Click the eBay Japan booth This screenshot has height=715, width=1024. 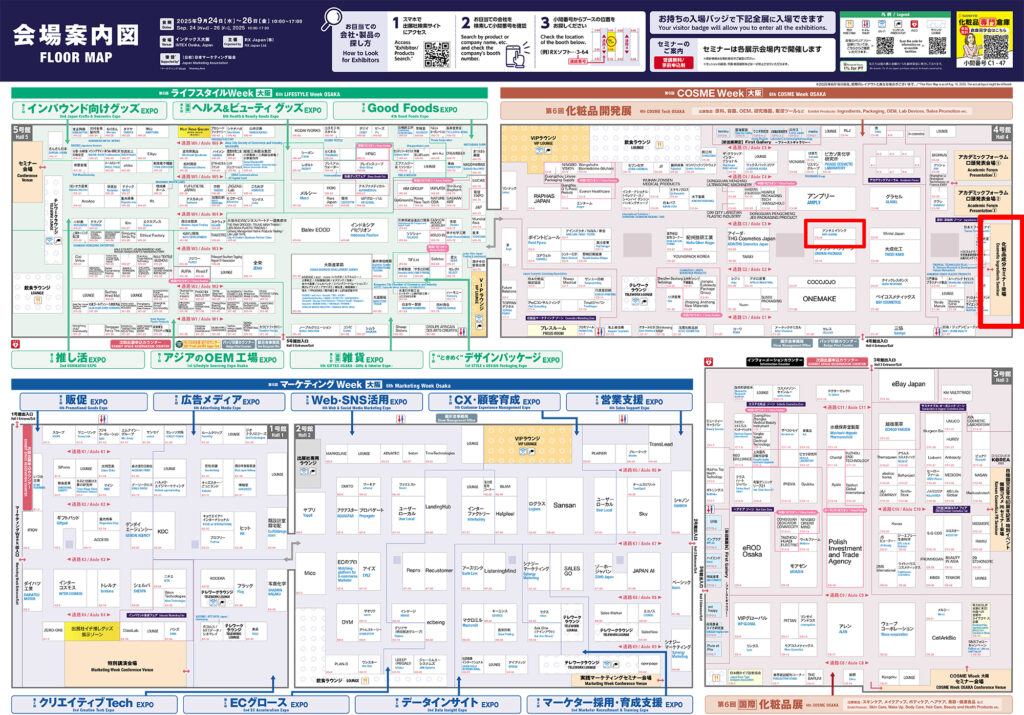coord(908,385)
